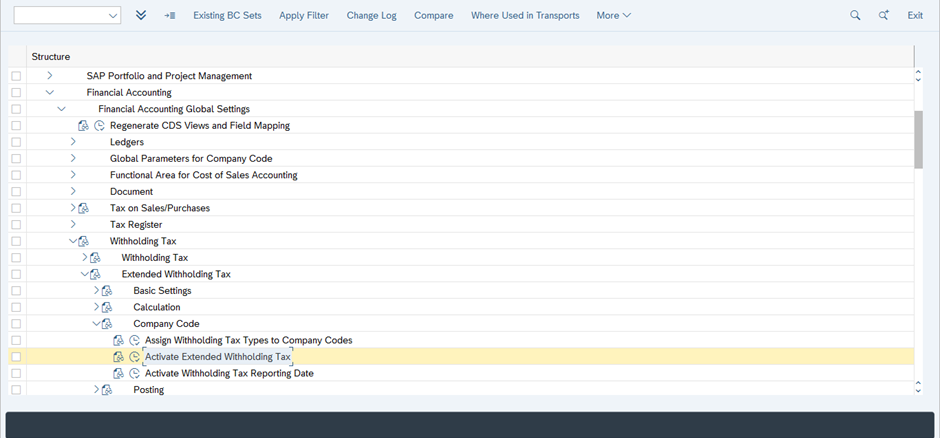This screenshot has width=940, height=438.
Task: Expand the Calculation node
Action: coord(96,307)
